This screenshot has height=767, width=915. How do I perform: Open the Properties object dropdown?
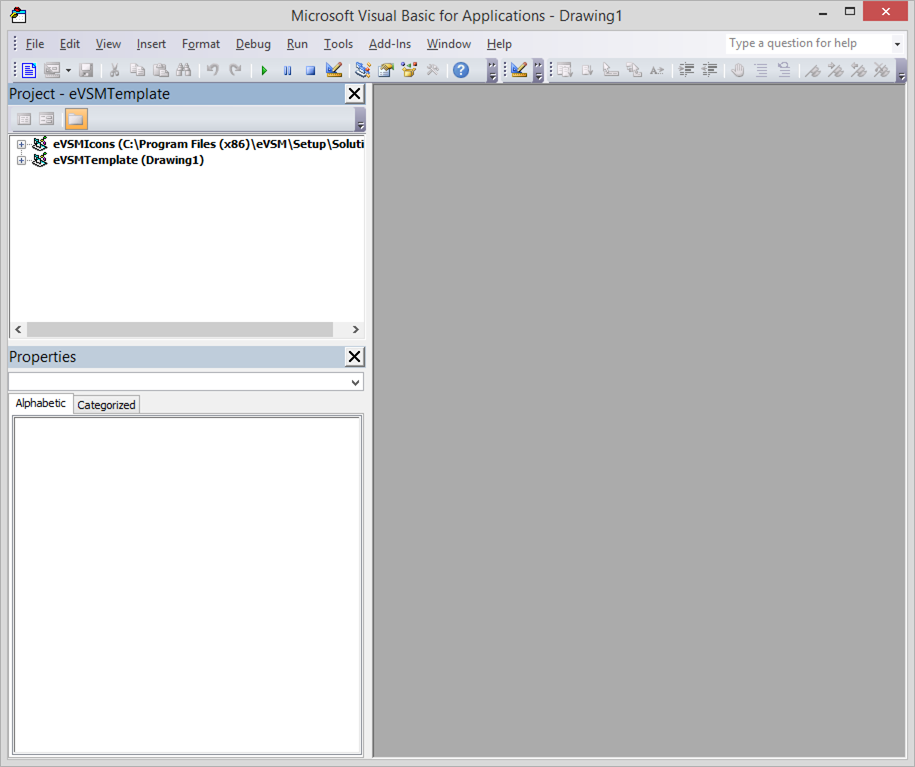[355, 382]
